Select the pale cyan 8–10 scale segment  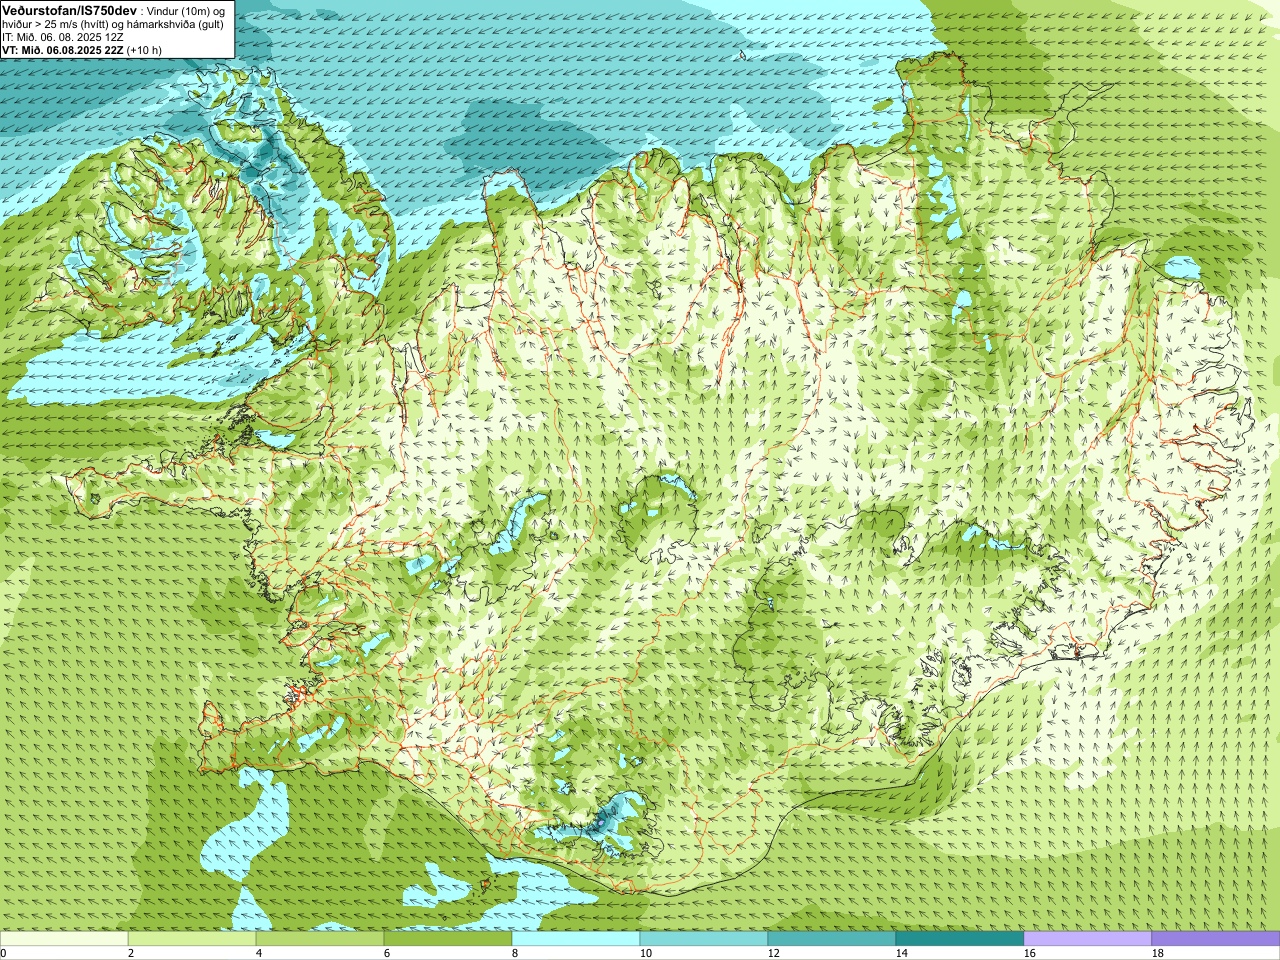coord(576,939)
